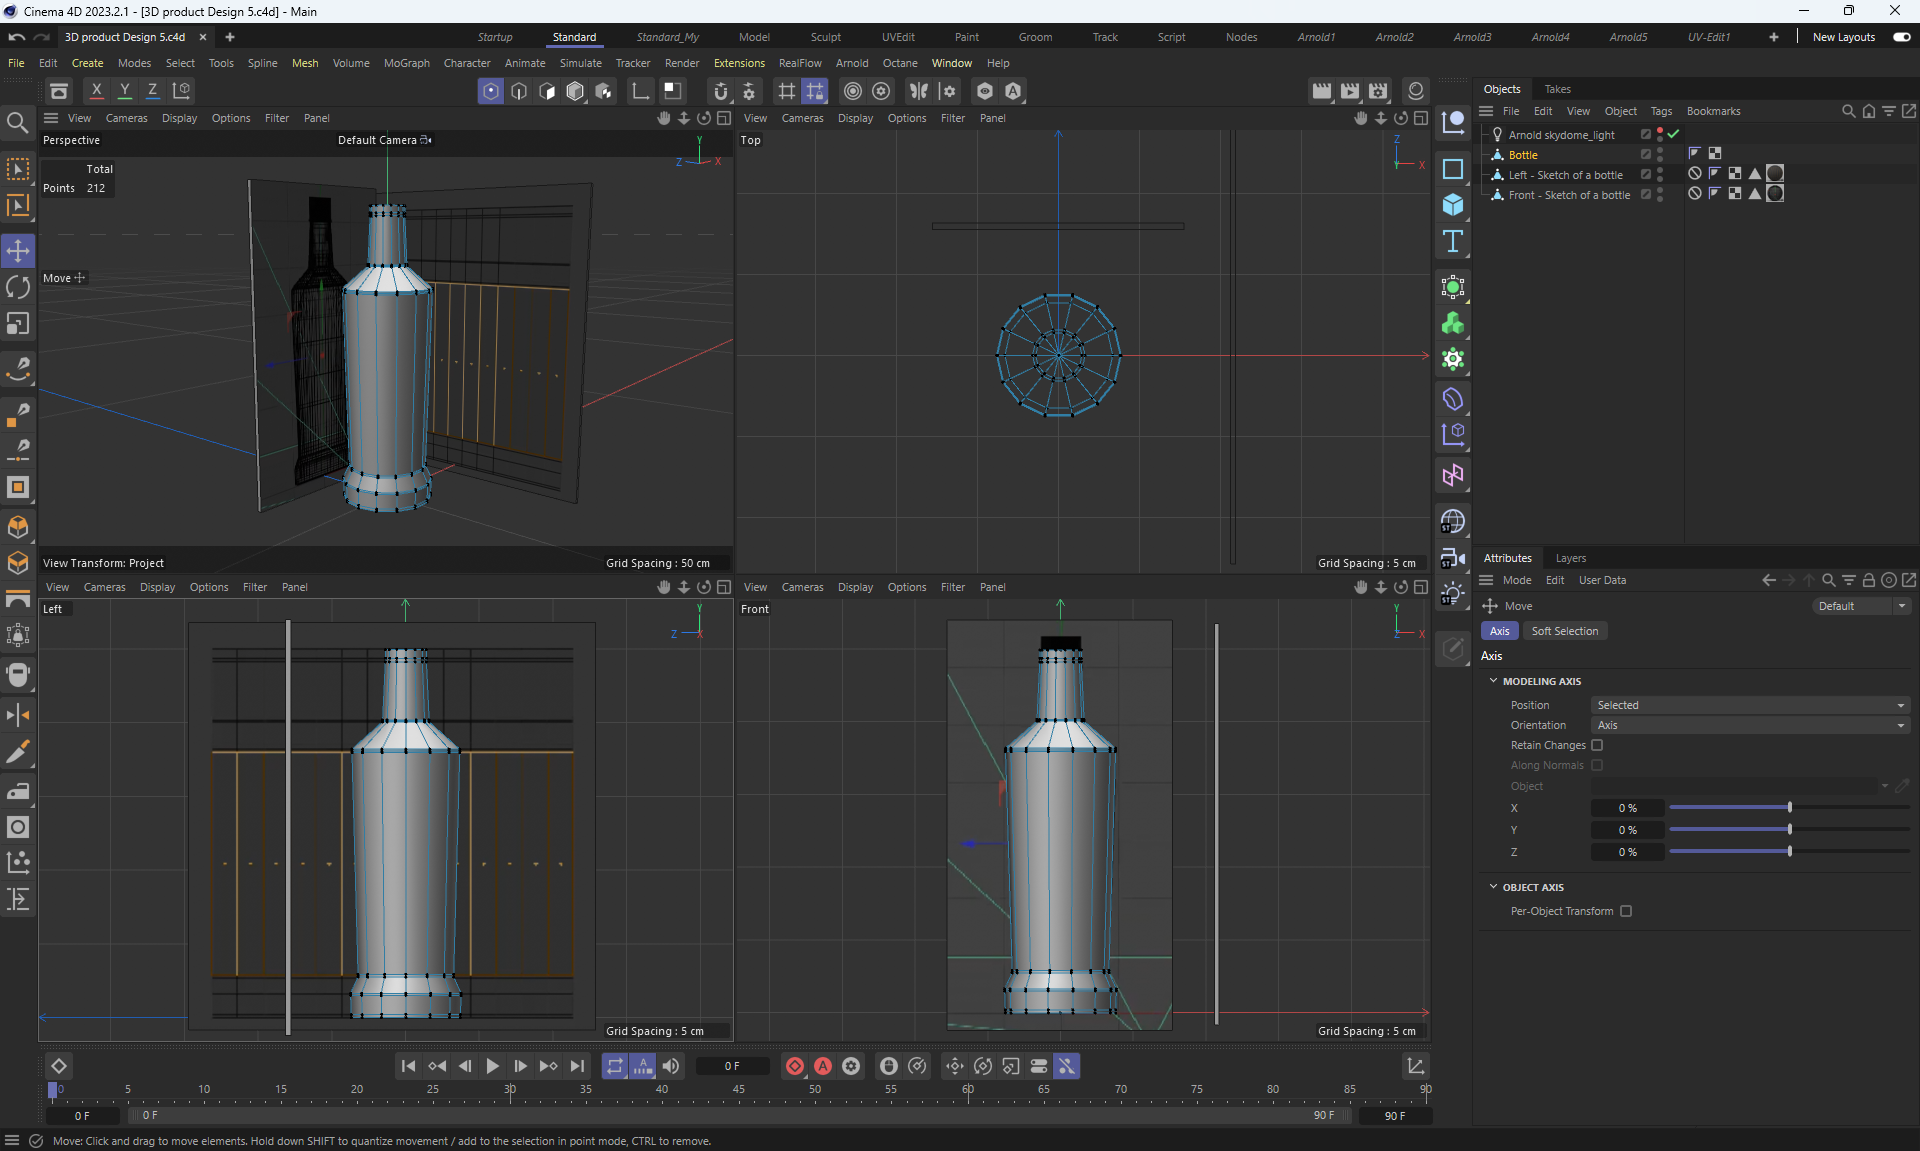
Task: Enable the Retain Changes checkbox
Action: pos(1597,745)
